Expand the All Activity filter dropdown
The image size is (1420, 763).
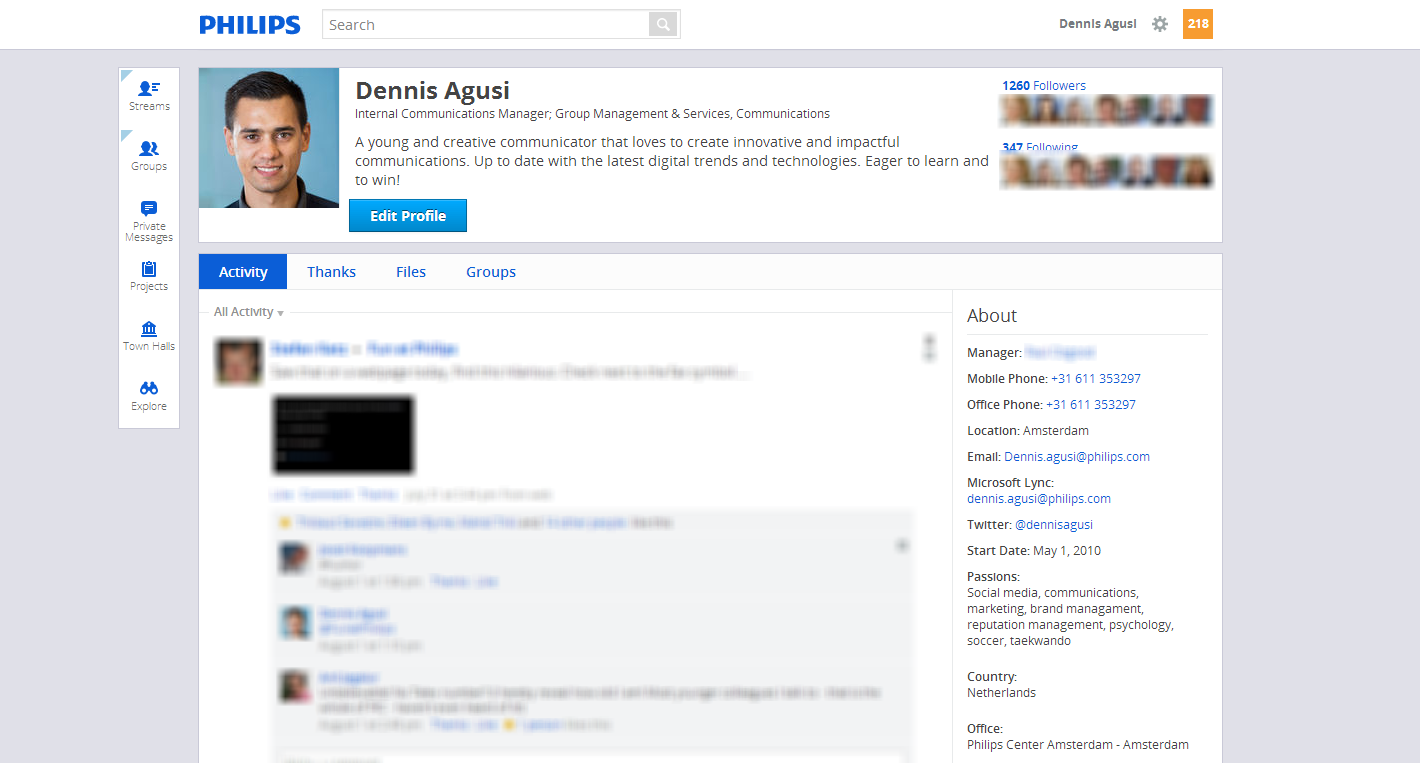coord(248,312)
